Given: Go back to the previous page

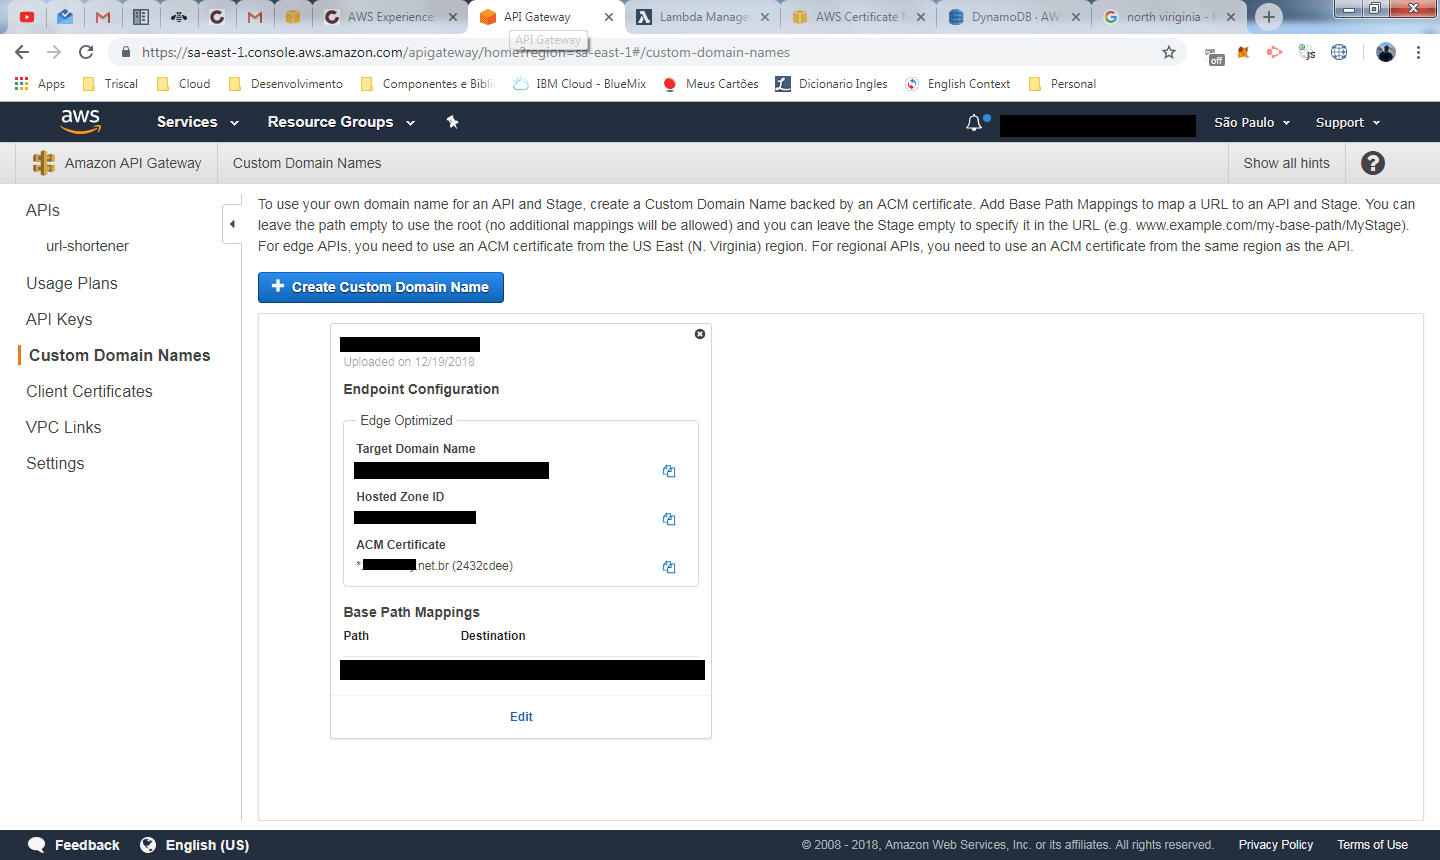Looking at the screenshot, I should 22,52.
